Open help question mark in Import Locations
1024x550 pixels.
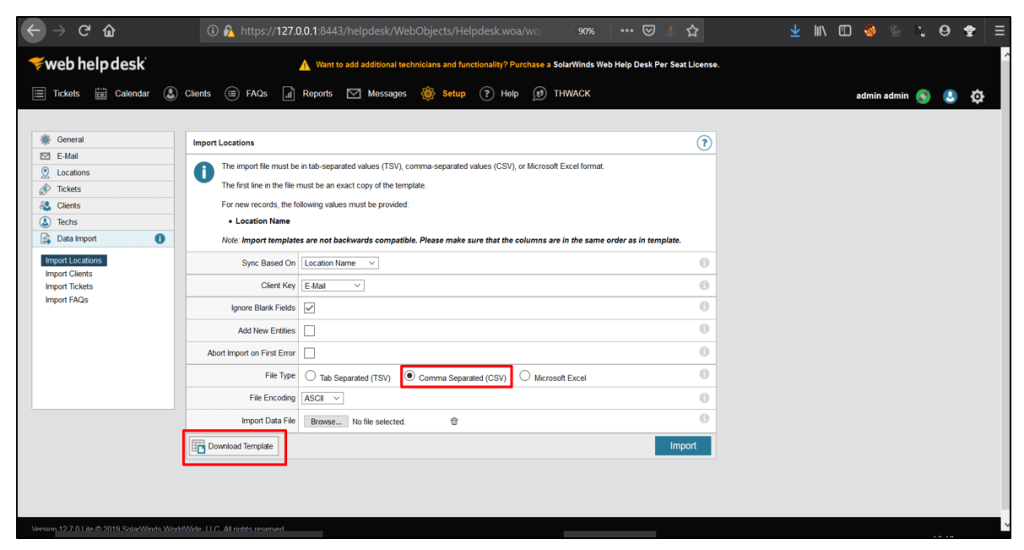tap(703, 143)
